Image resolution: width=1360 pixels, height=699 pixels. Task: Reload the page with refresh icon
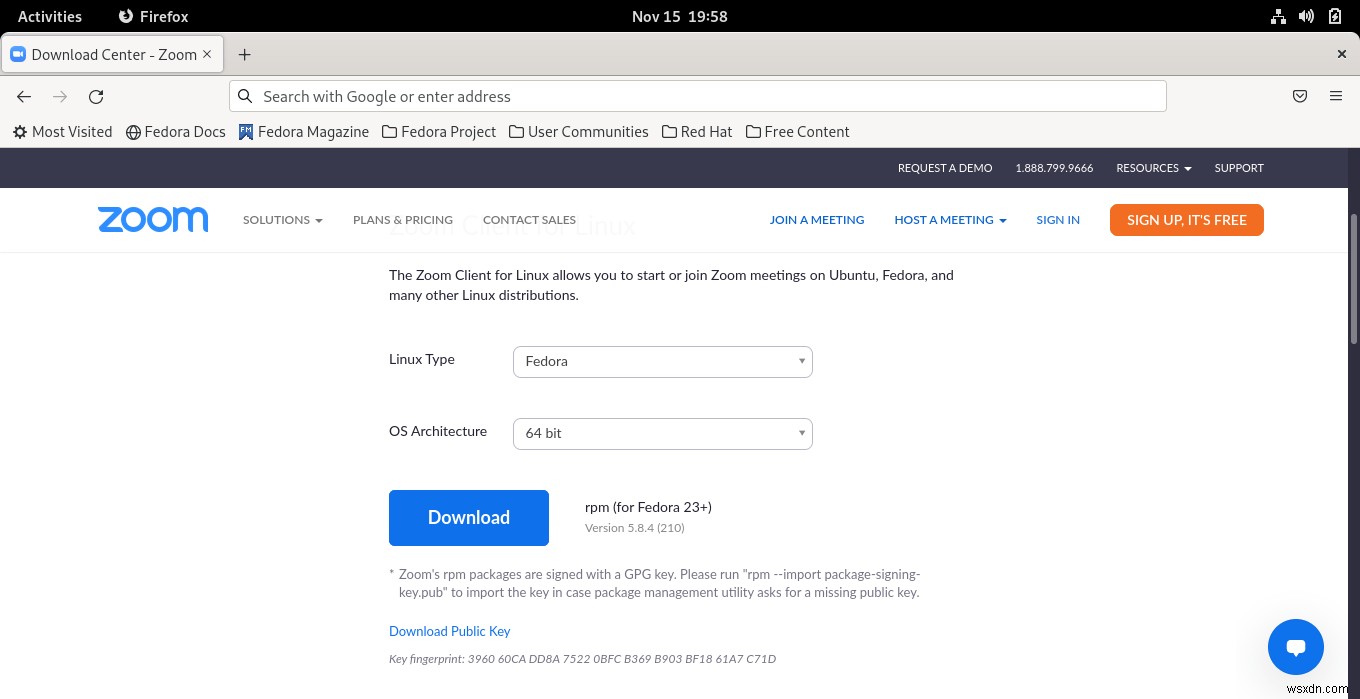pos(96,97)
